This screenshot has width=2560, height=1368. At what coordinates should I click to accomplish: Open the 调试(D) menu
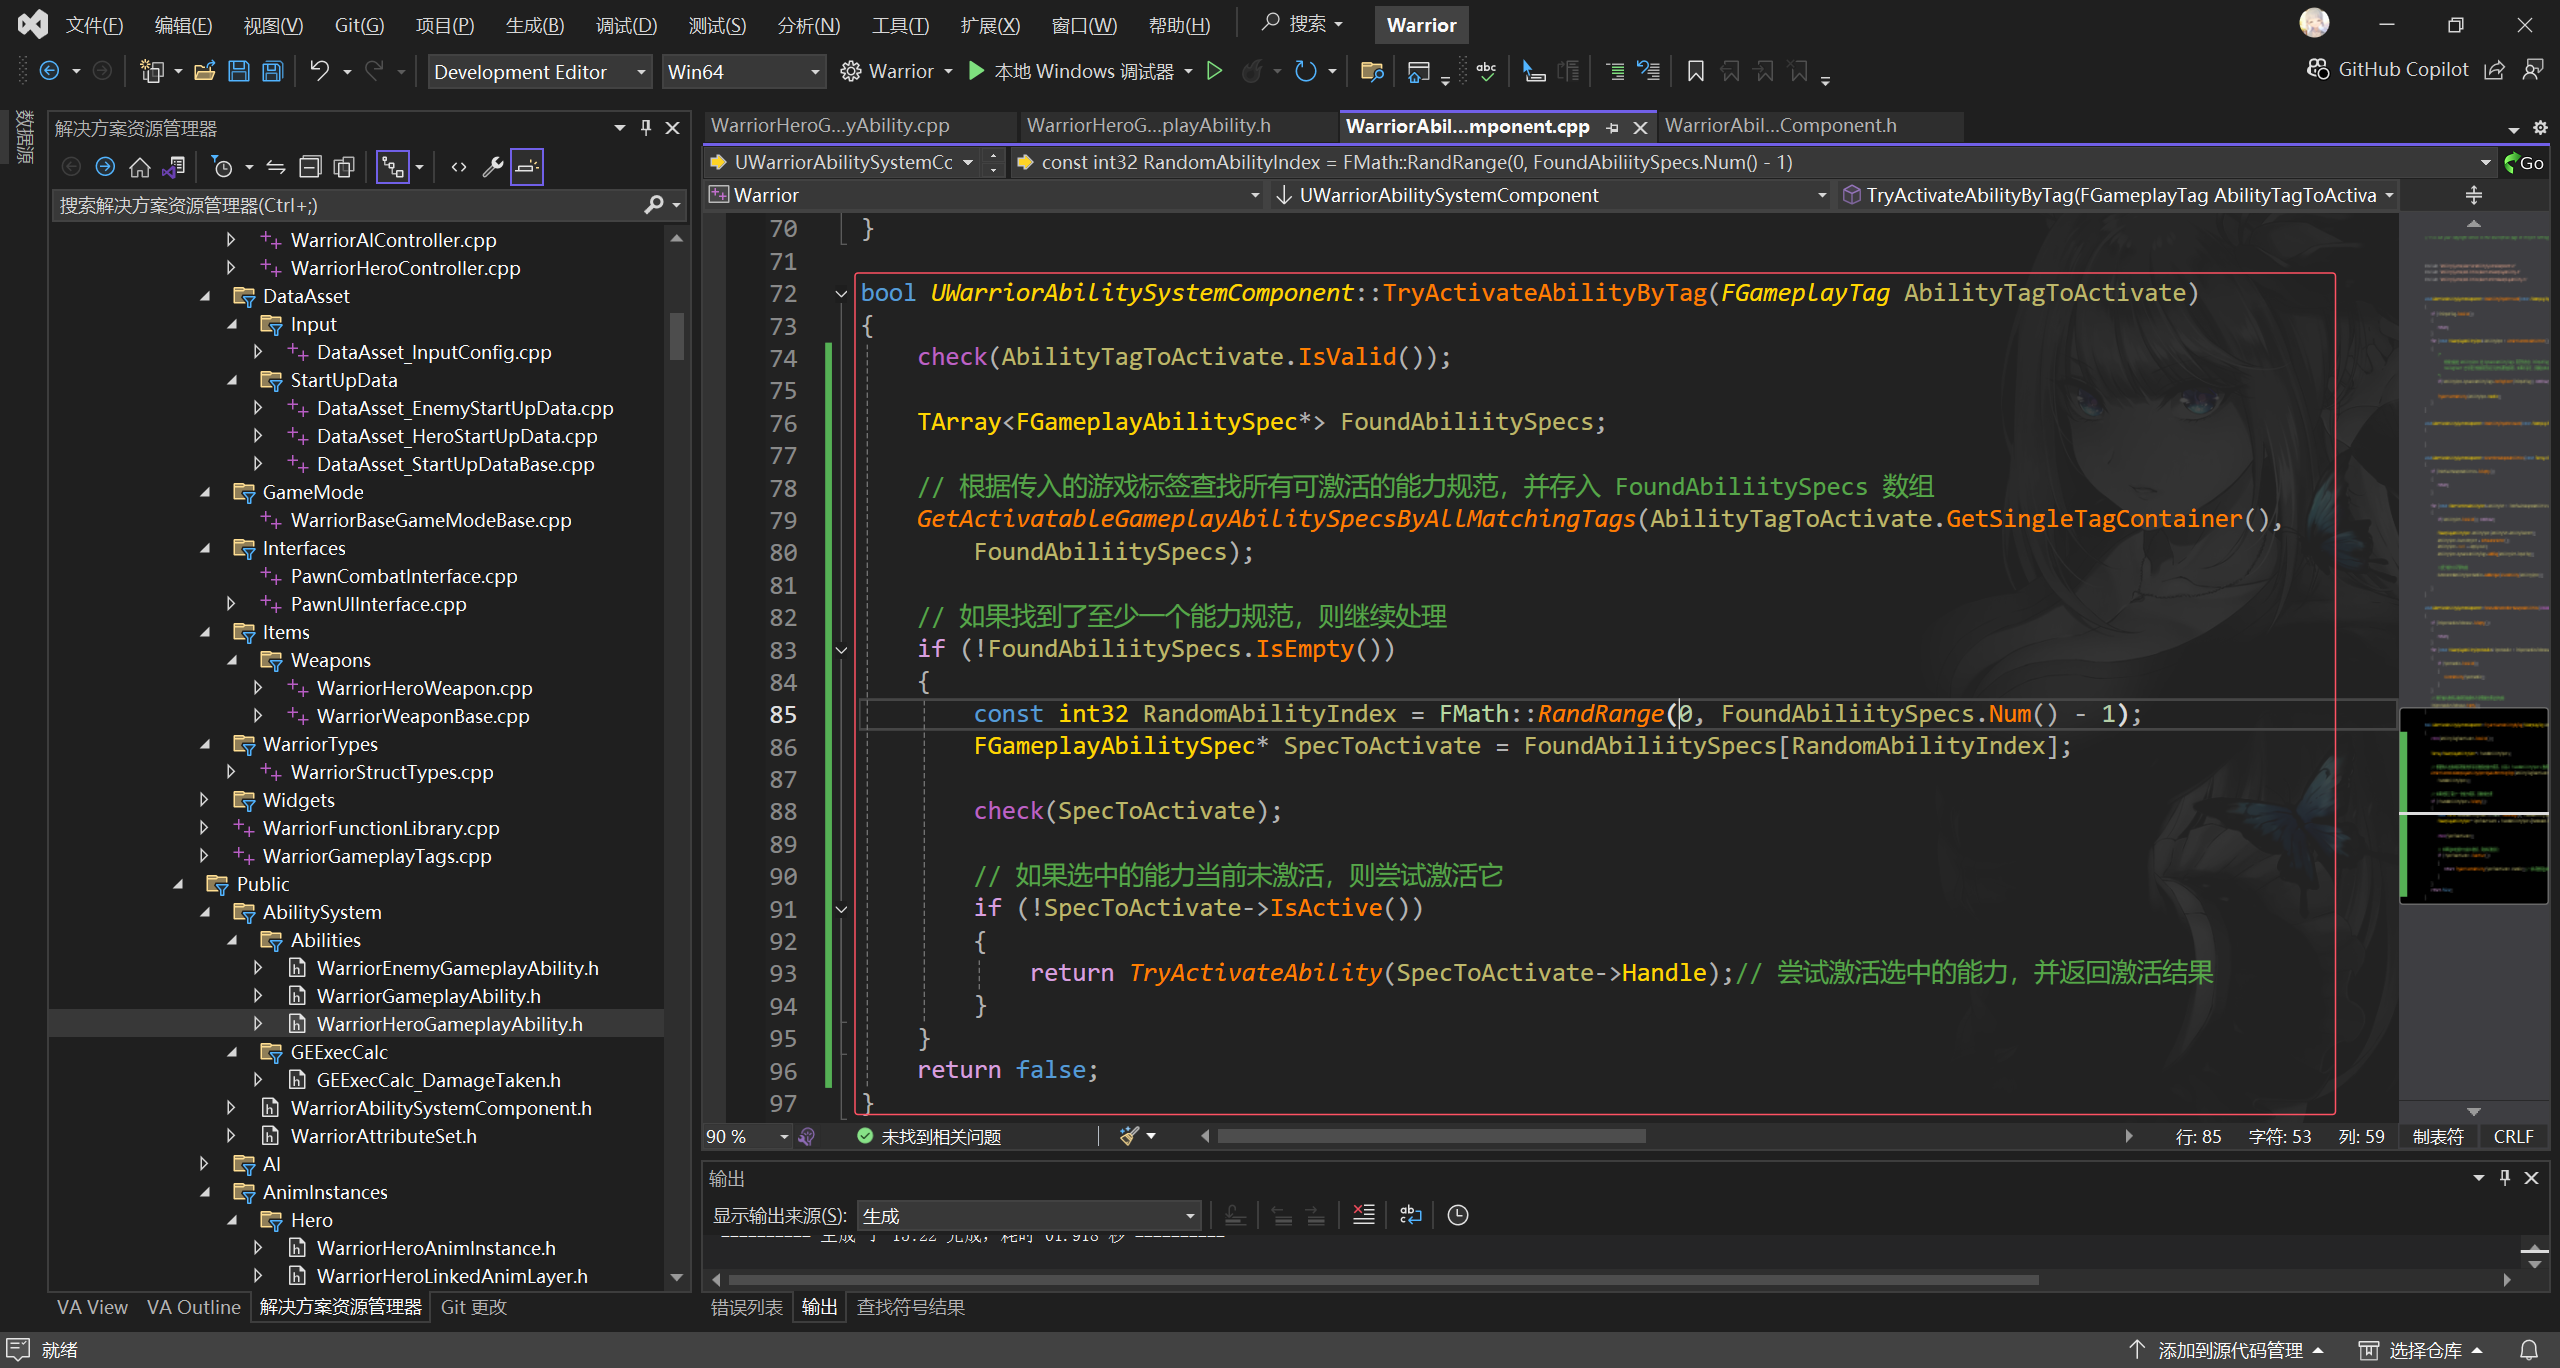626,25
